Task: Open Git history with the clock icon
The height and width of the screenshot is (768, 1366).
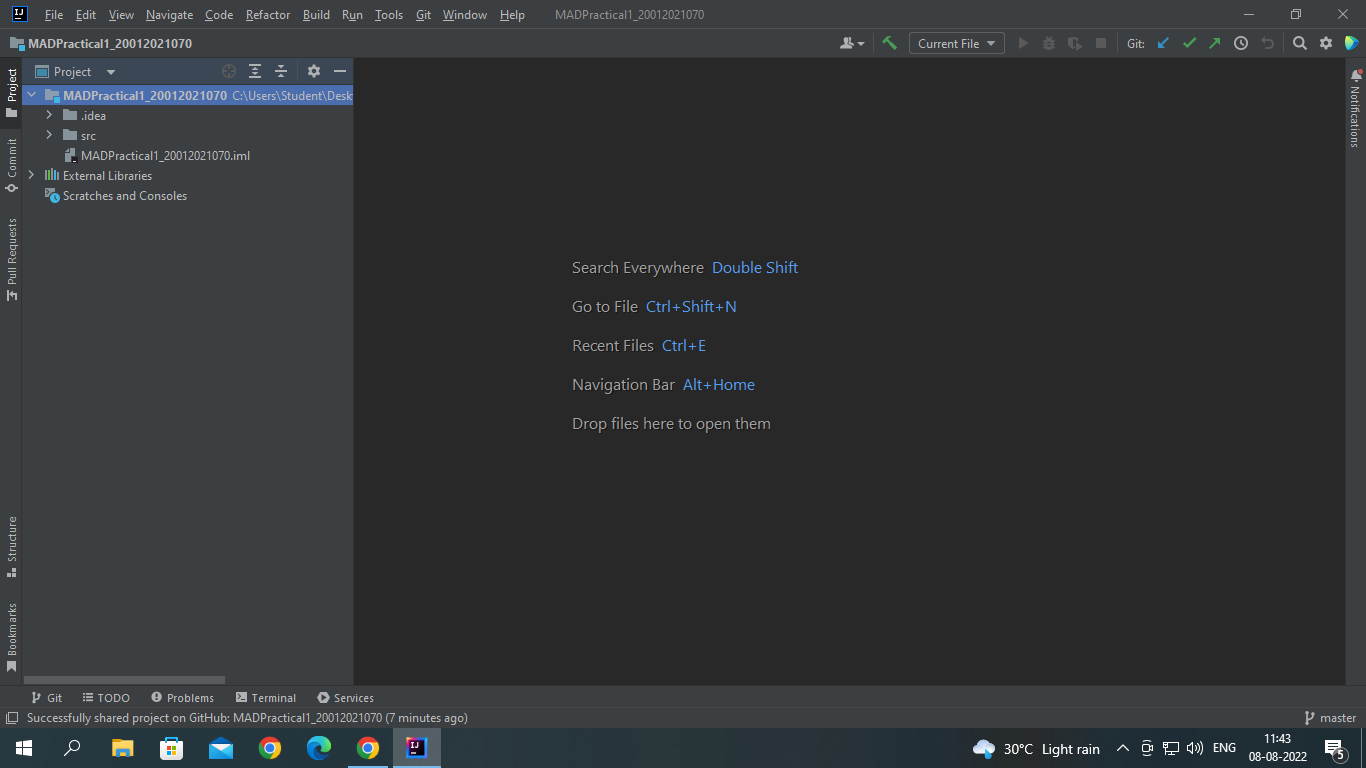Action: [1240, 43]
